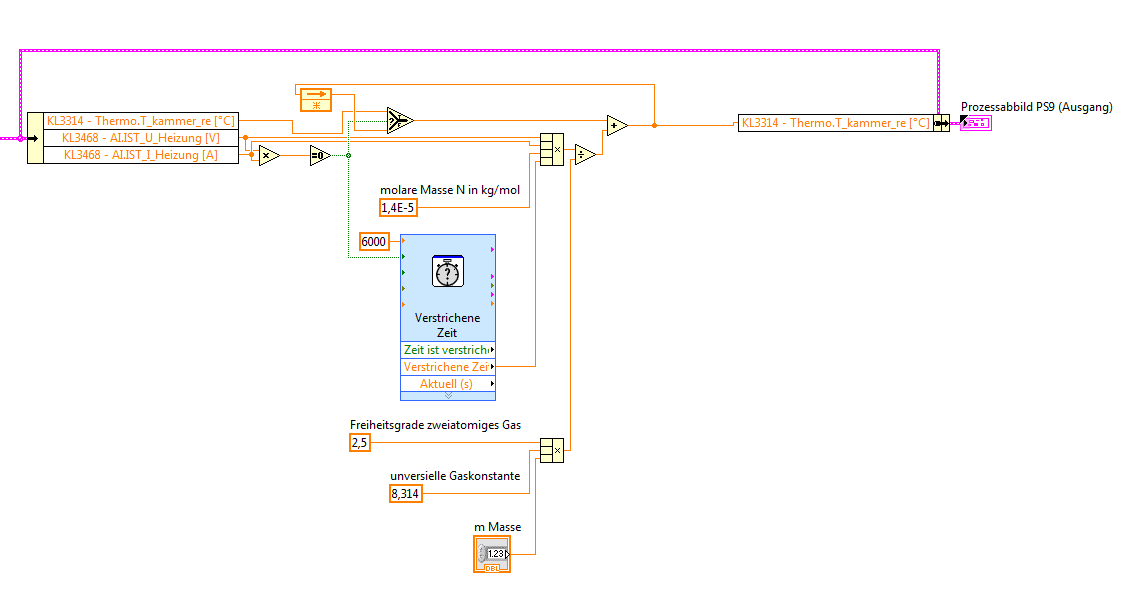This screenshot has height=610, width=1132.
Task: Select the 8,314 gas constant value
Action: (405, 494)
